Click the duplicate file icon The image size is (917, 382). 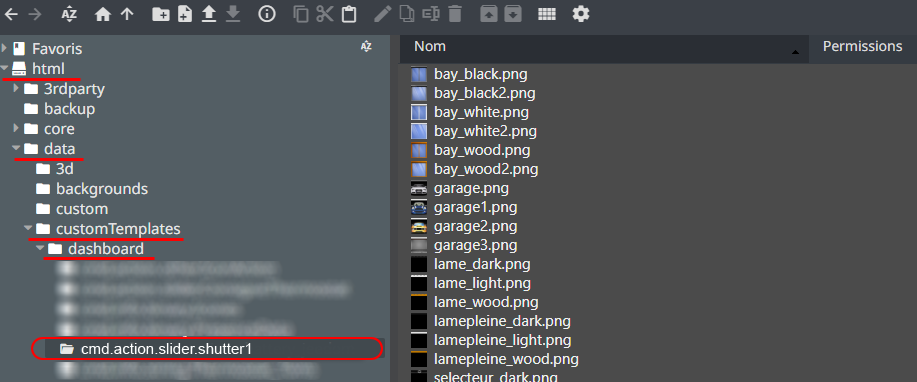[x=406, y=14]
